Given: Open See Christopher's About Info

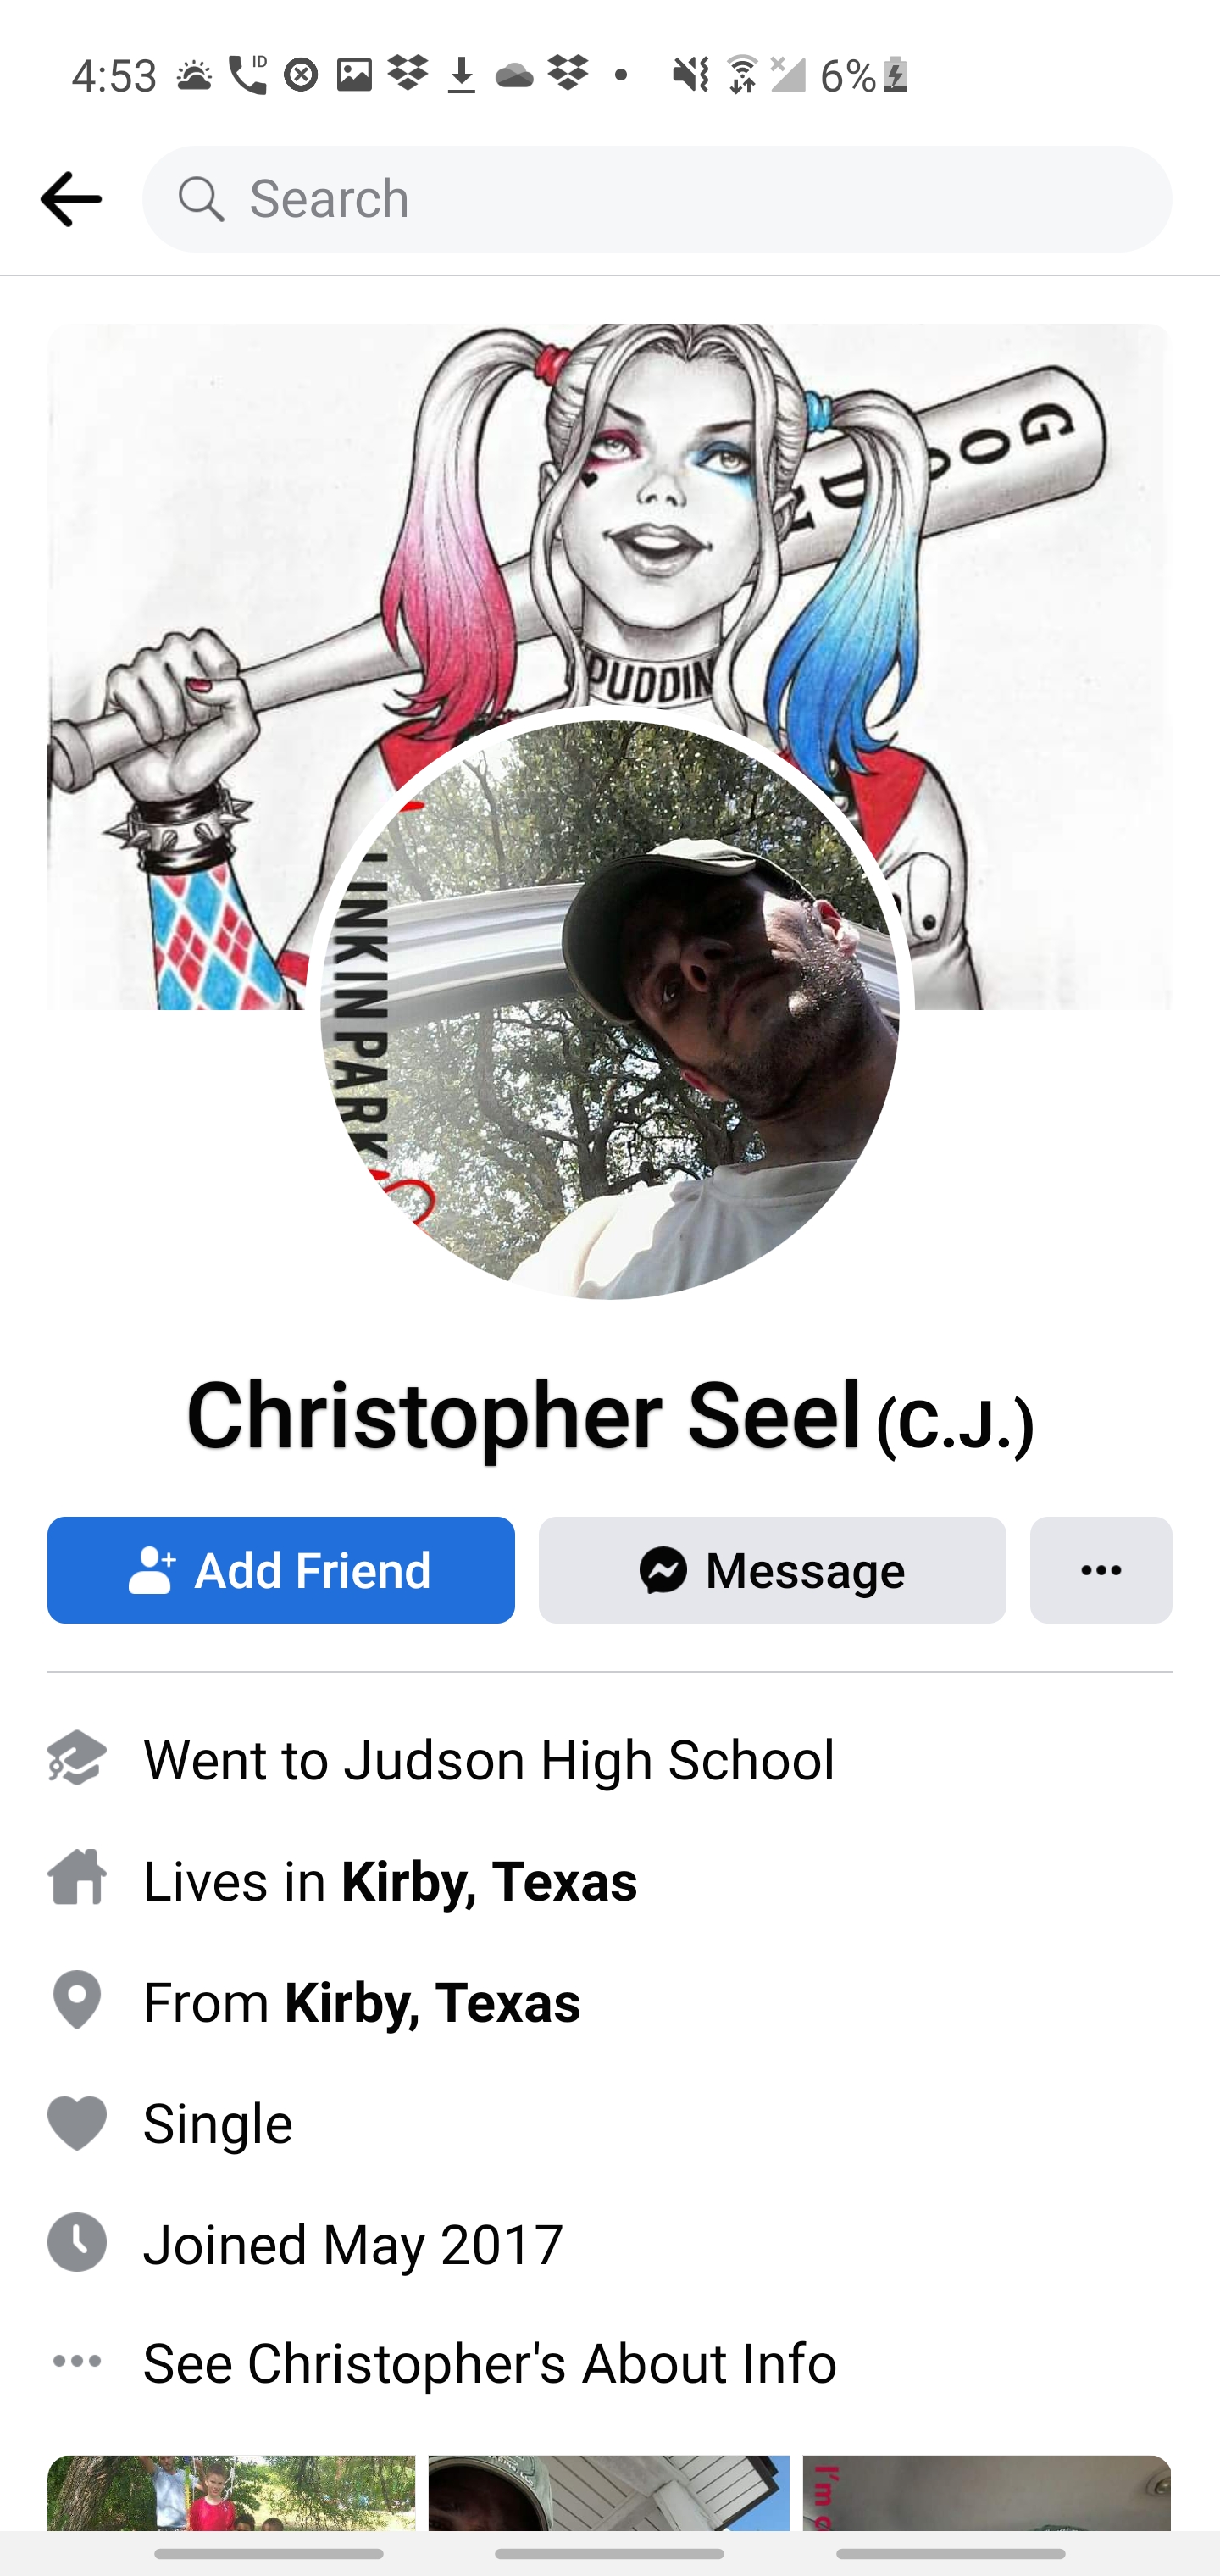Looking at the screenshot, I should tap(490, 2362).
